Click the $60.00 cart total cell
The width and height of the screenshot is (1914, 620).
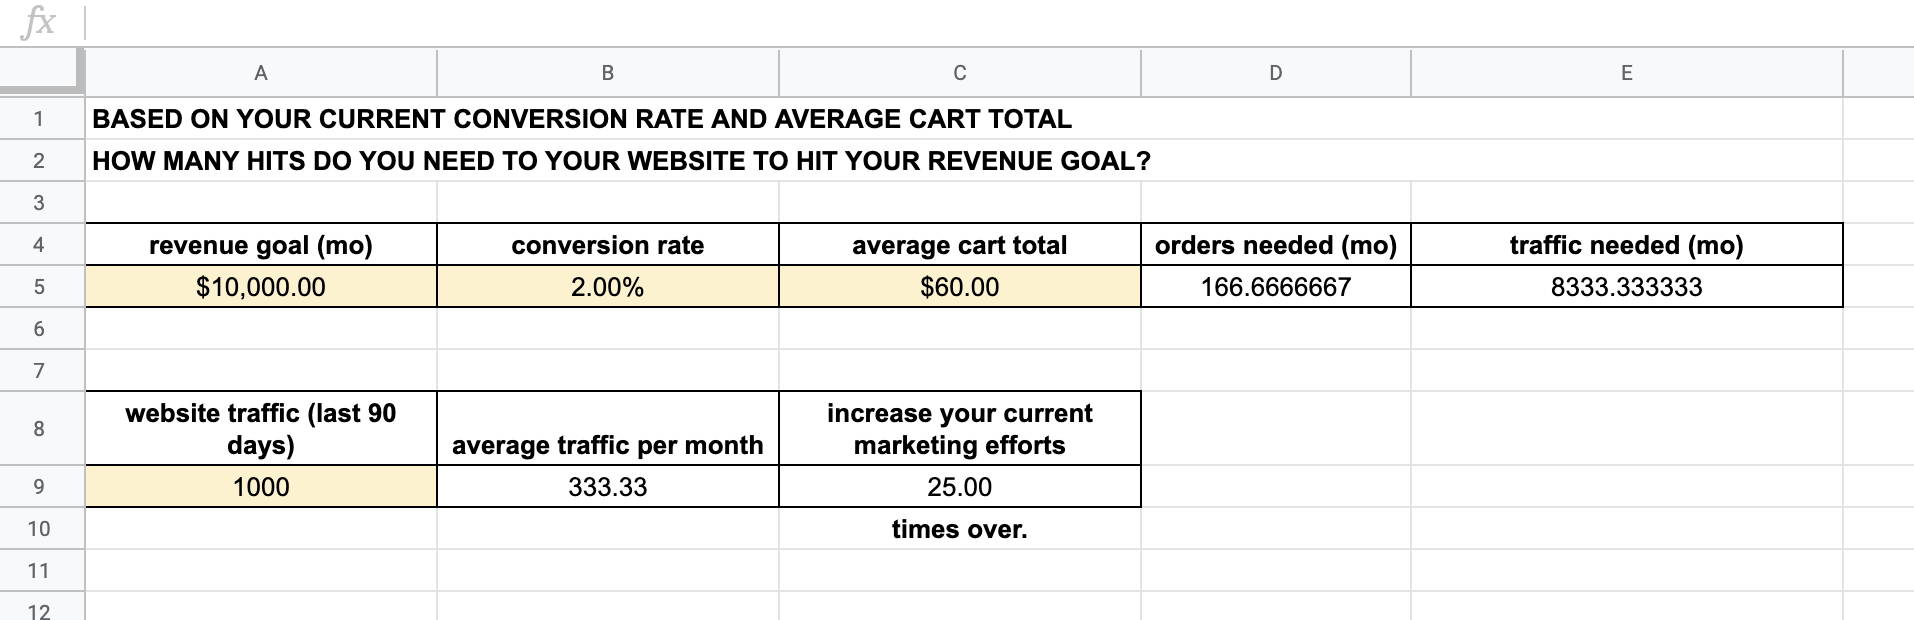click(960, 287)
